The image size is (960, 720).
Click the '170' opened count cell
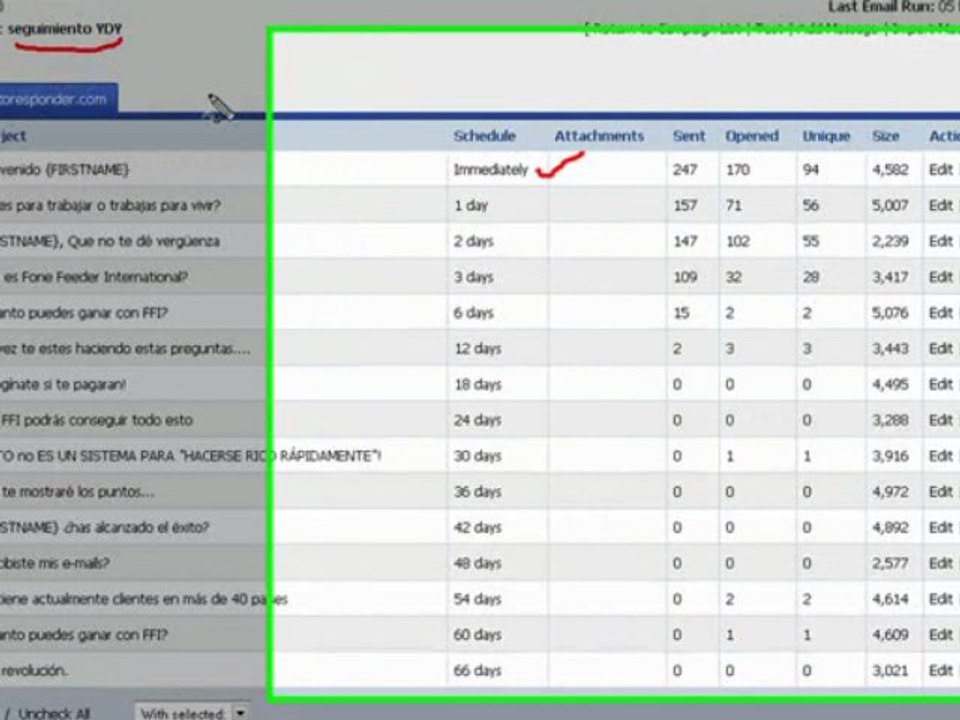[738, 170]
